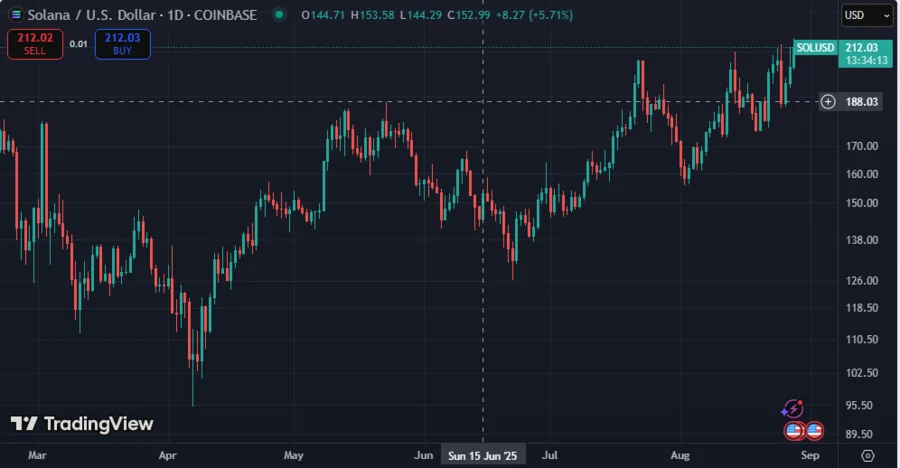
Task: Click the Sep label on time axis
Action: (810, 455)
